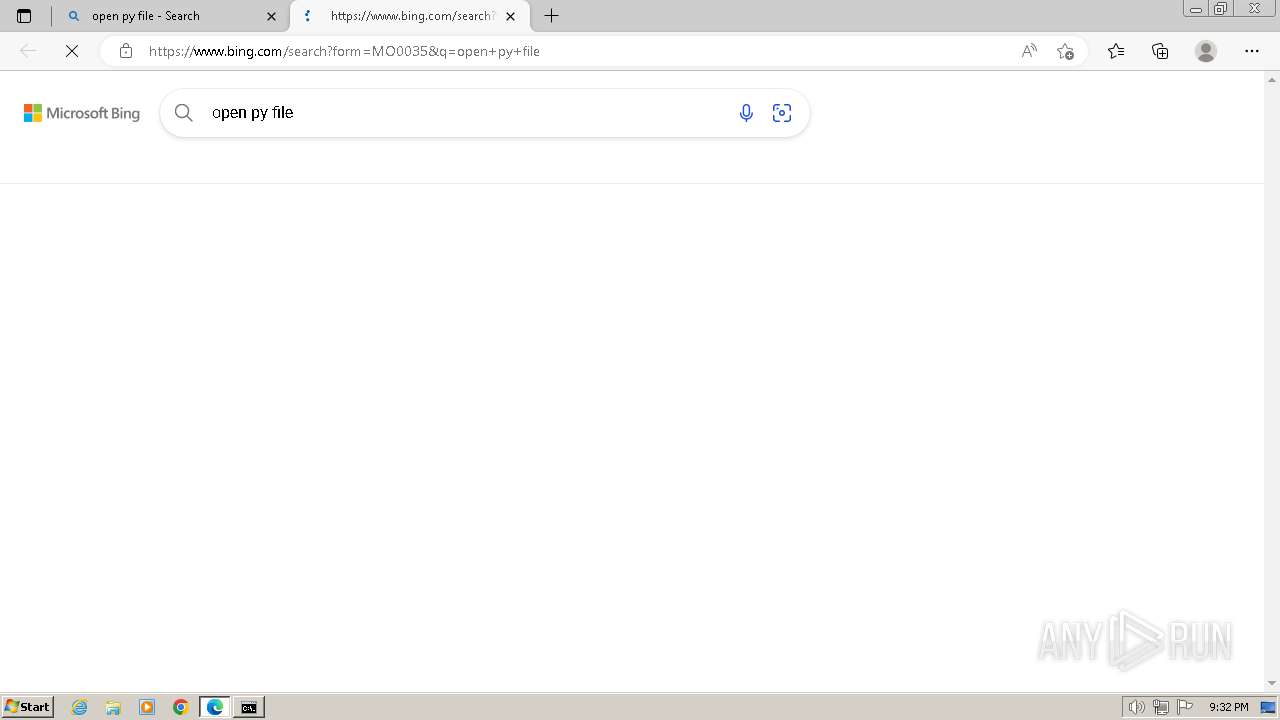Open the tab actions menu icon

point(24,16)
